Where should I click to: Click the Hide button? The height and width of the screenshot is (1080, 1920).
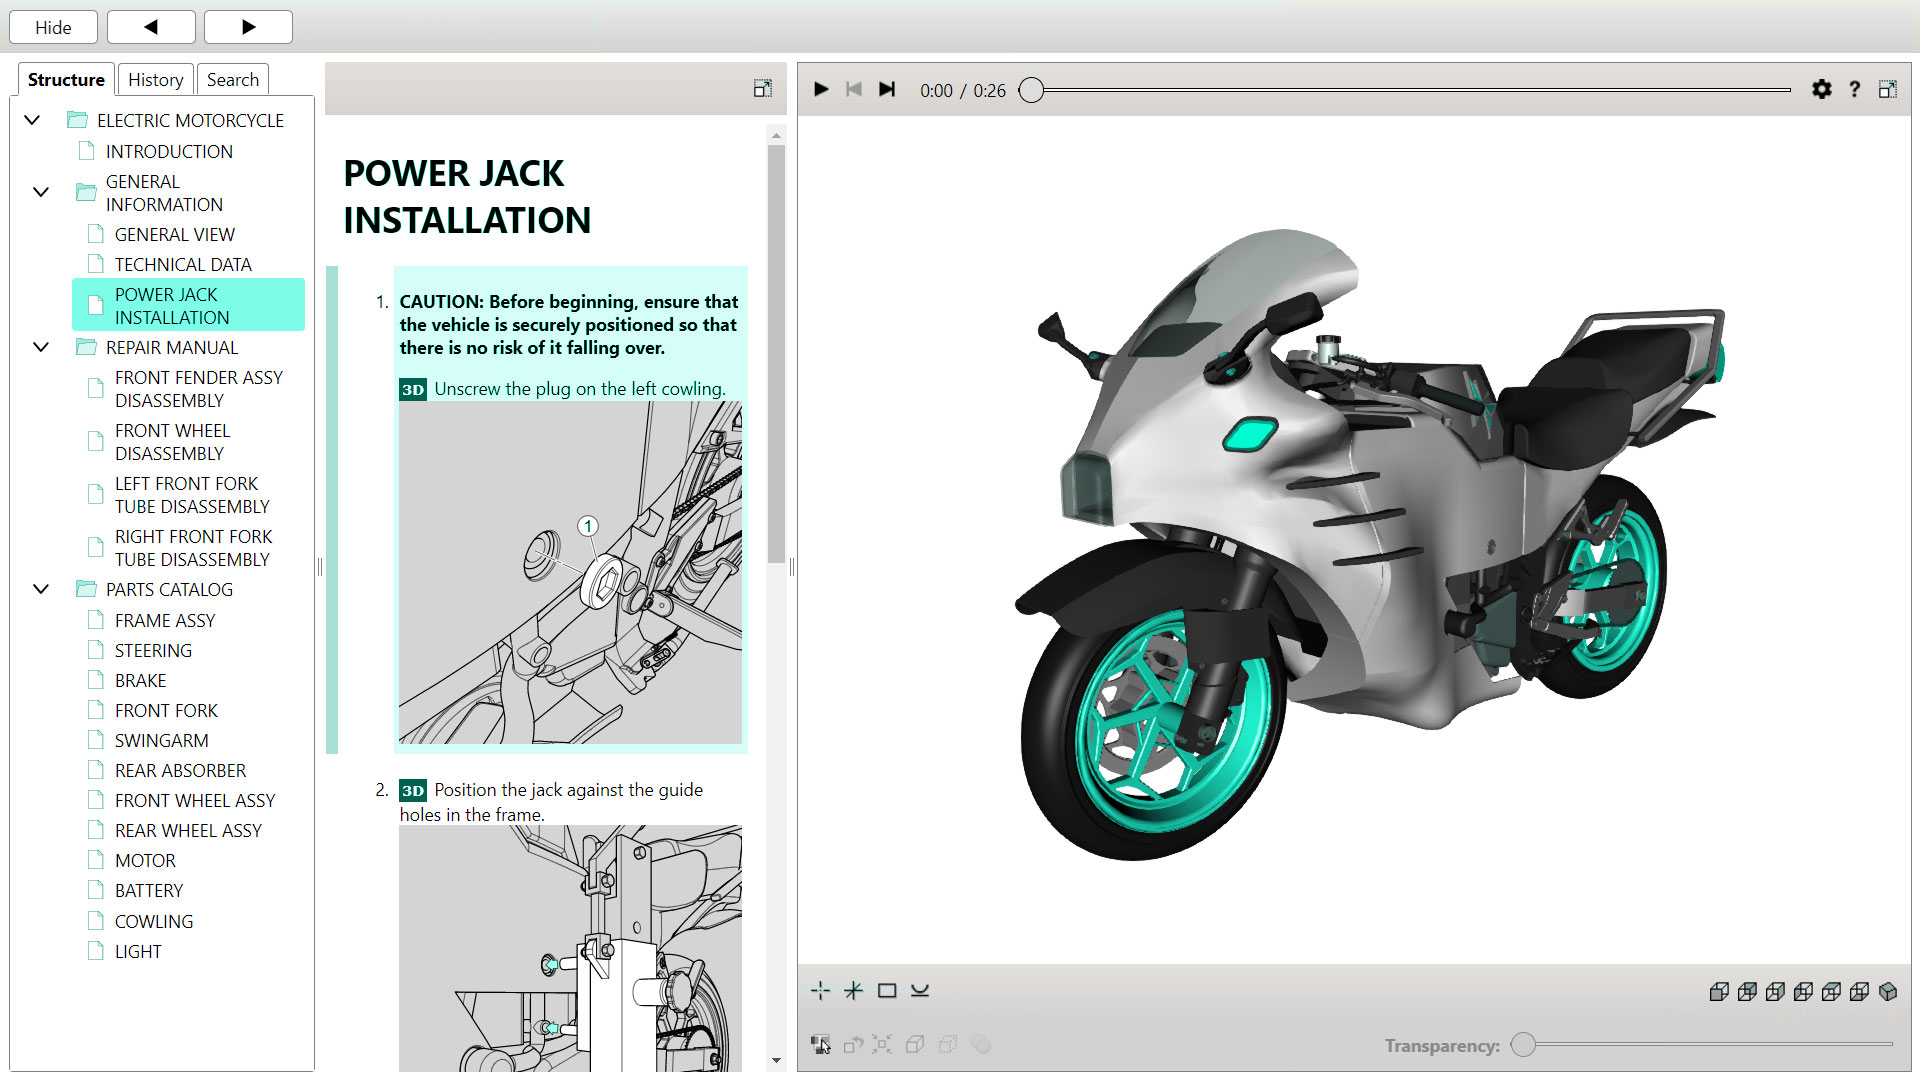53,27
